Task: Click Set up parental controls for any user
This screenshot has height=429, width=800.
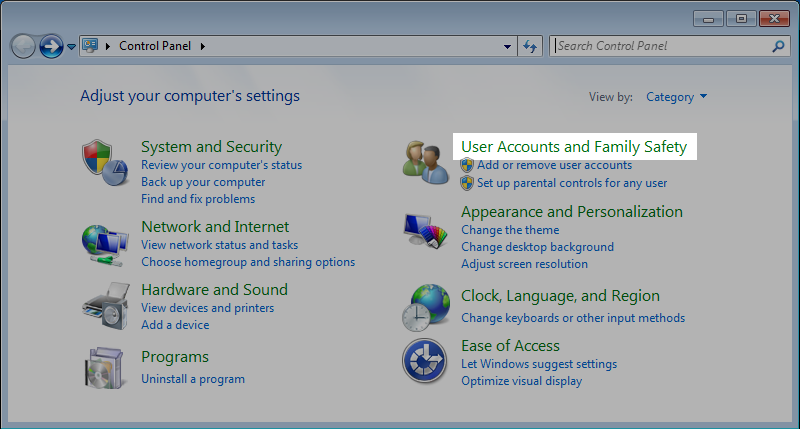Action: 572,183
